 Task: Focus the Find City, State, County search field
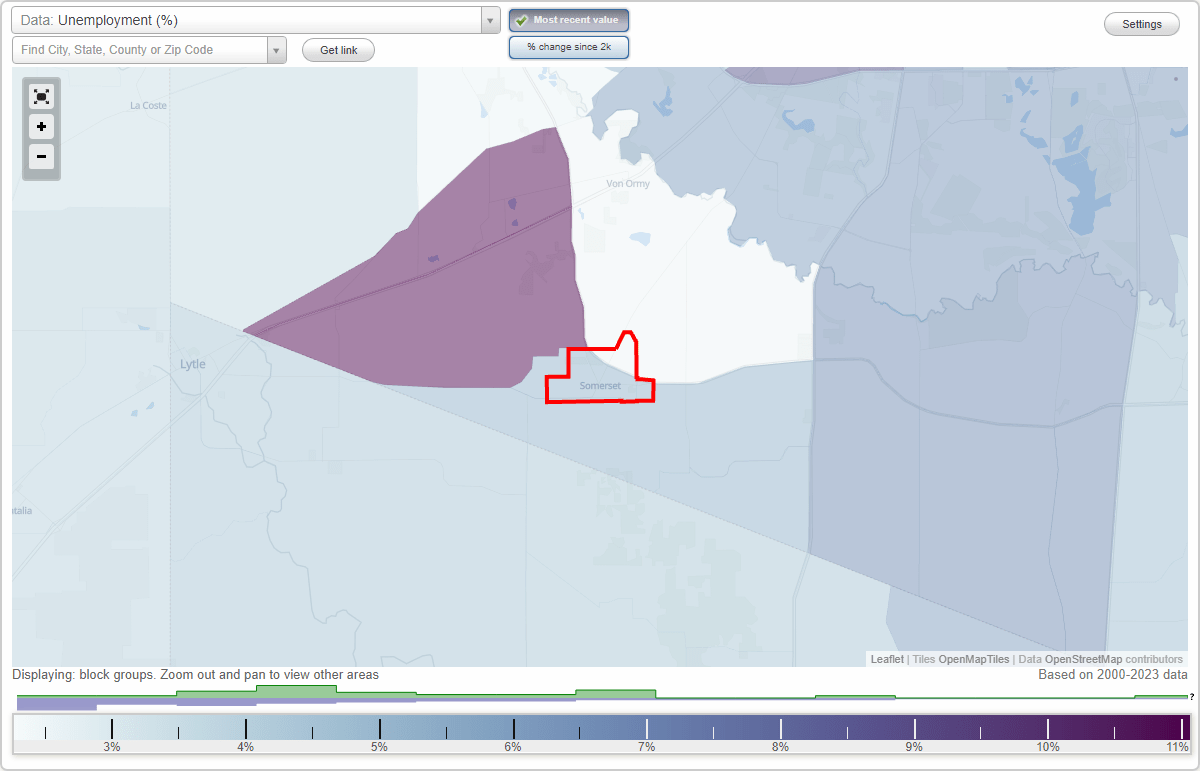140,50
